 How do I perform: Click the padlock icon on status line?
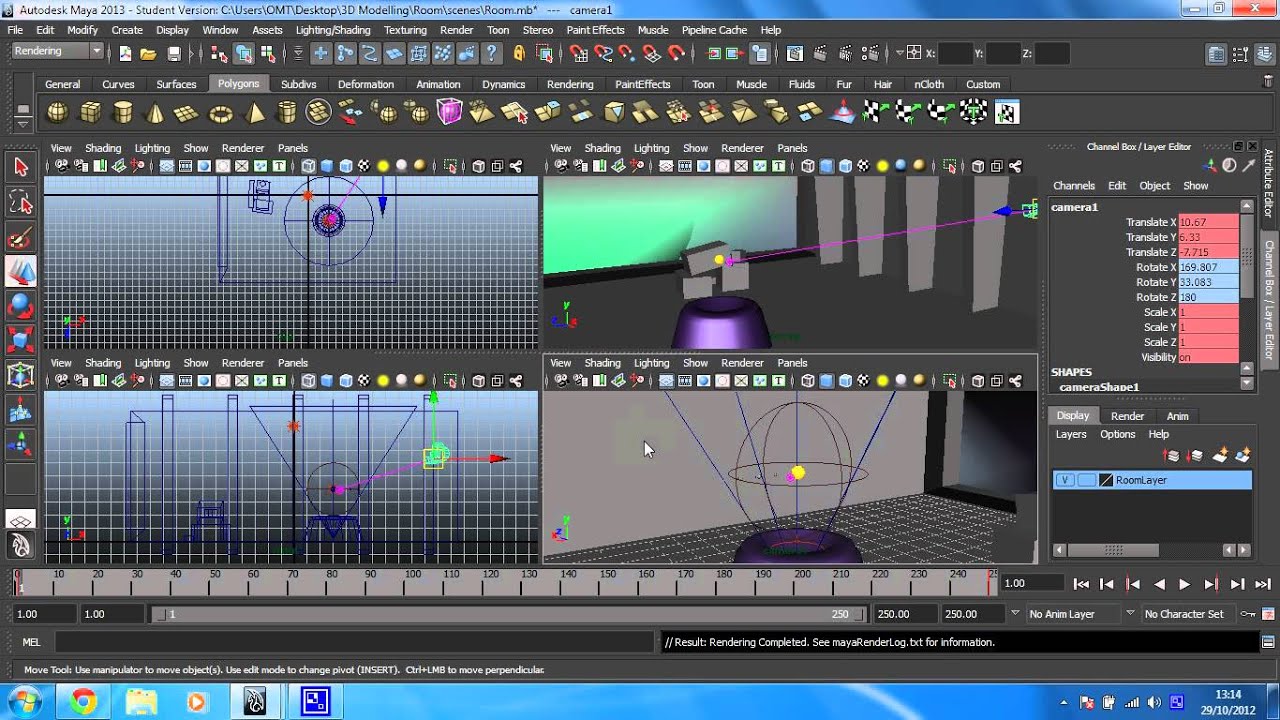tap(519, 53)
